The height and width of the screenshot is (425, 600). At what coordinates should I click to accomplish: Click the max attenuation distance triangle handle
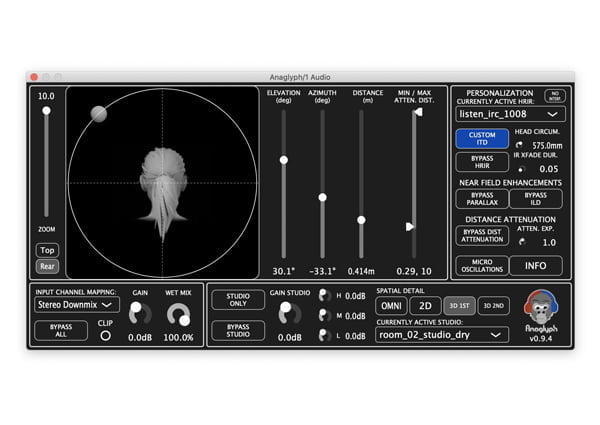[x=418, y=112]
